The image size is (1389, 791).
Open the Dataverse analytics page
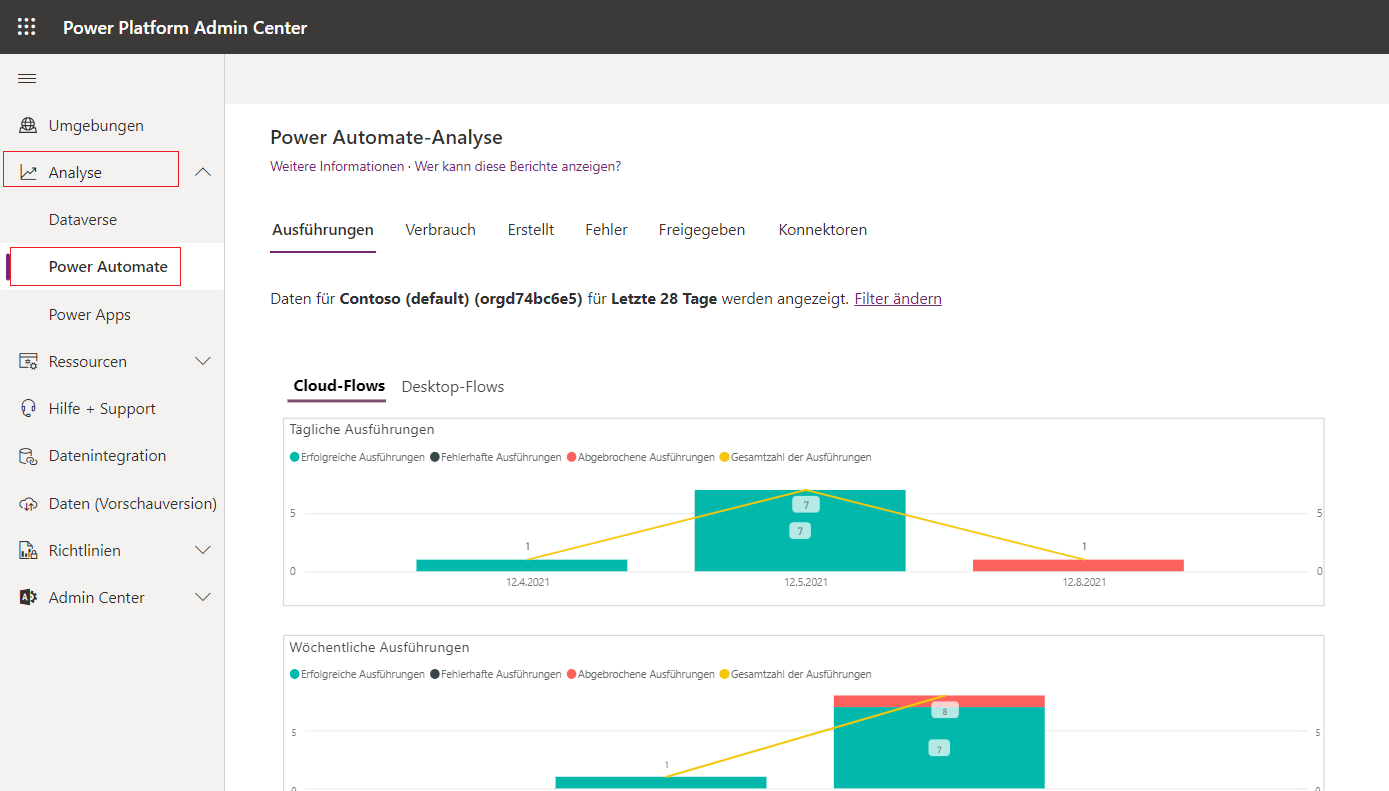pos(83,220)
